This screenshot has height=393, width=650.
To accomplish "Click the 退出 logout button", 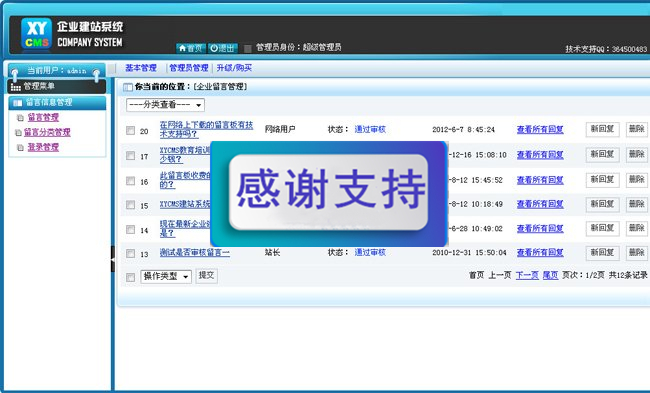I will coord(223,48).
